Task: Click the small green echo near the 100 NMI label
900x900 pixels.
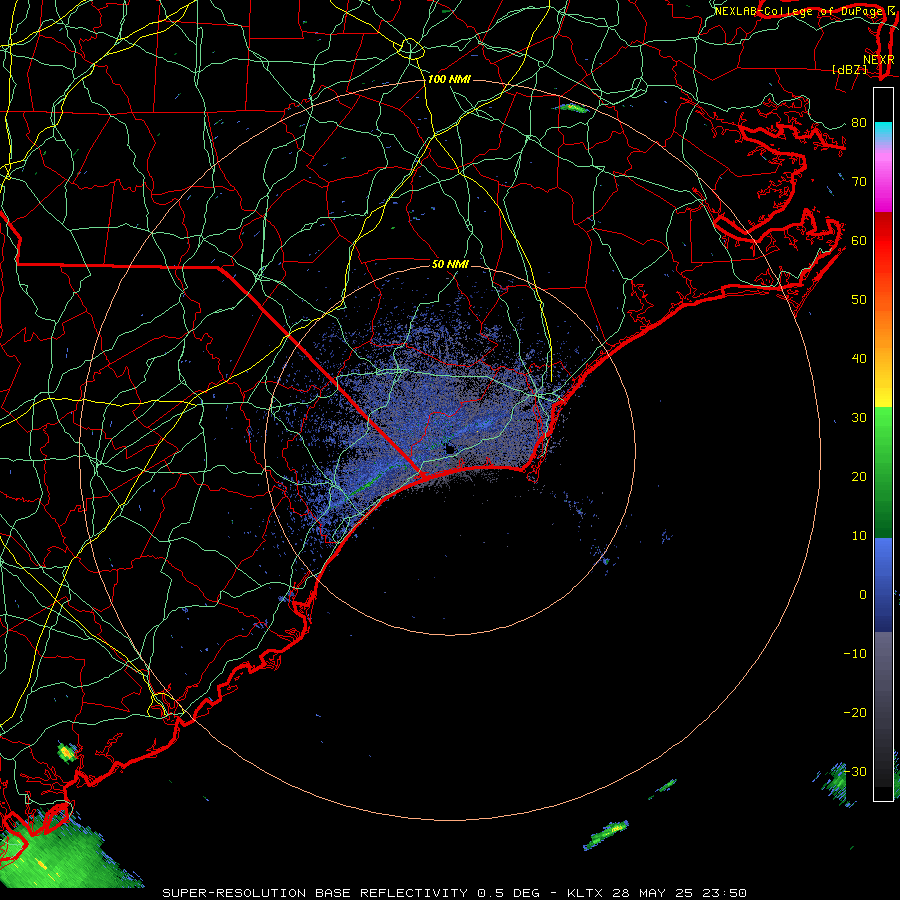Action: [572, 107]
